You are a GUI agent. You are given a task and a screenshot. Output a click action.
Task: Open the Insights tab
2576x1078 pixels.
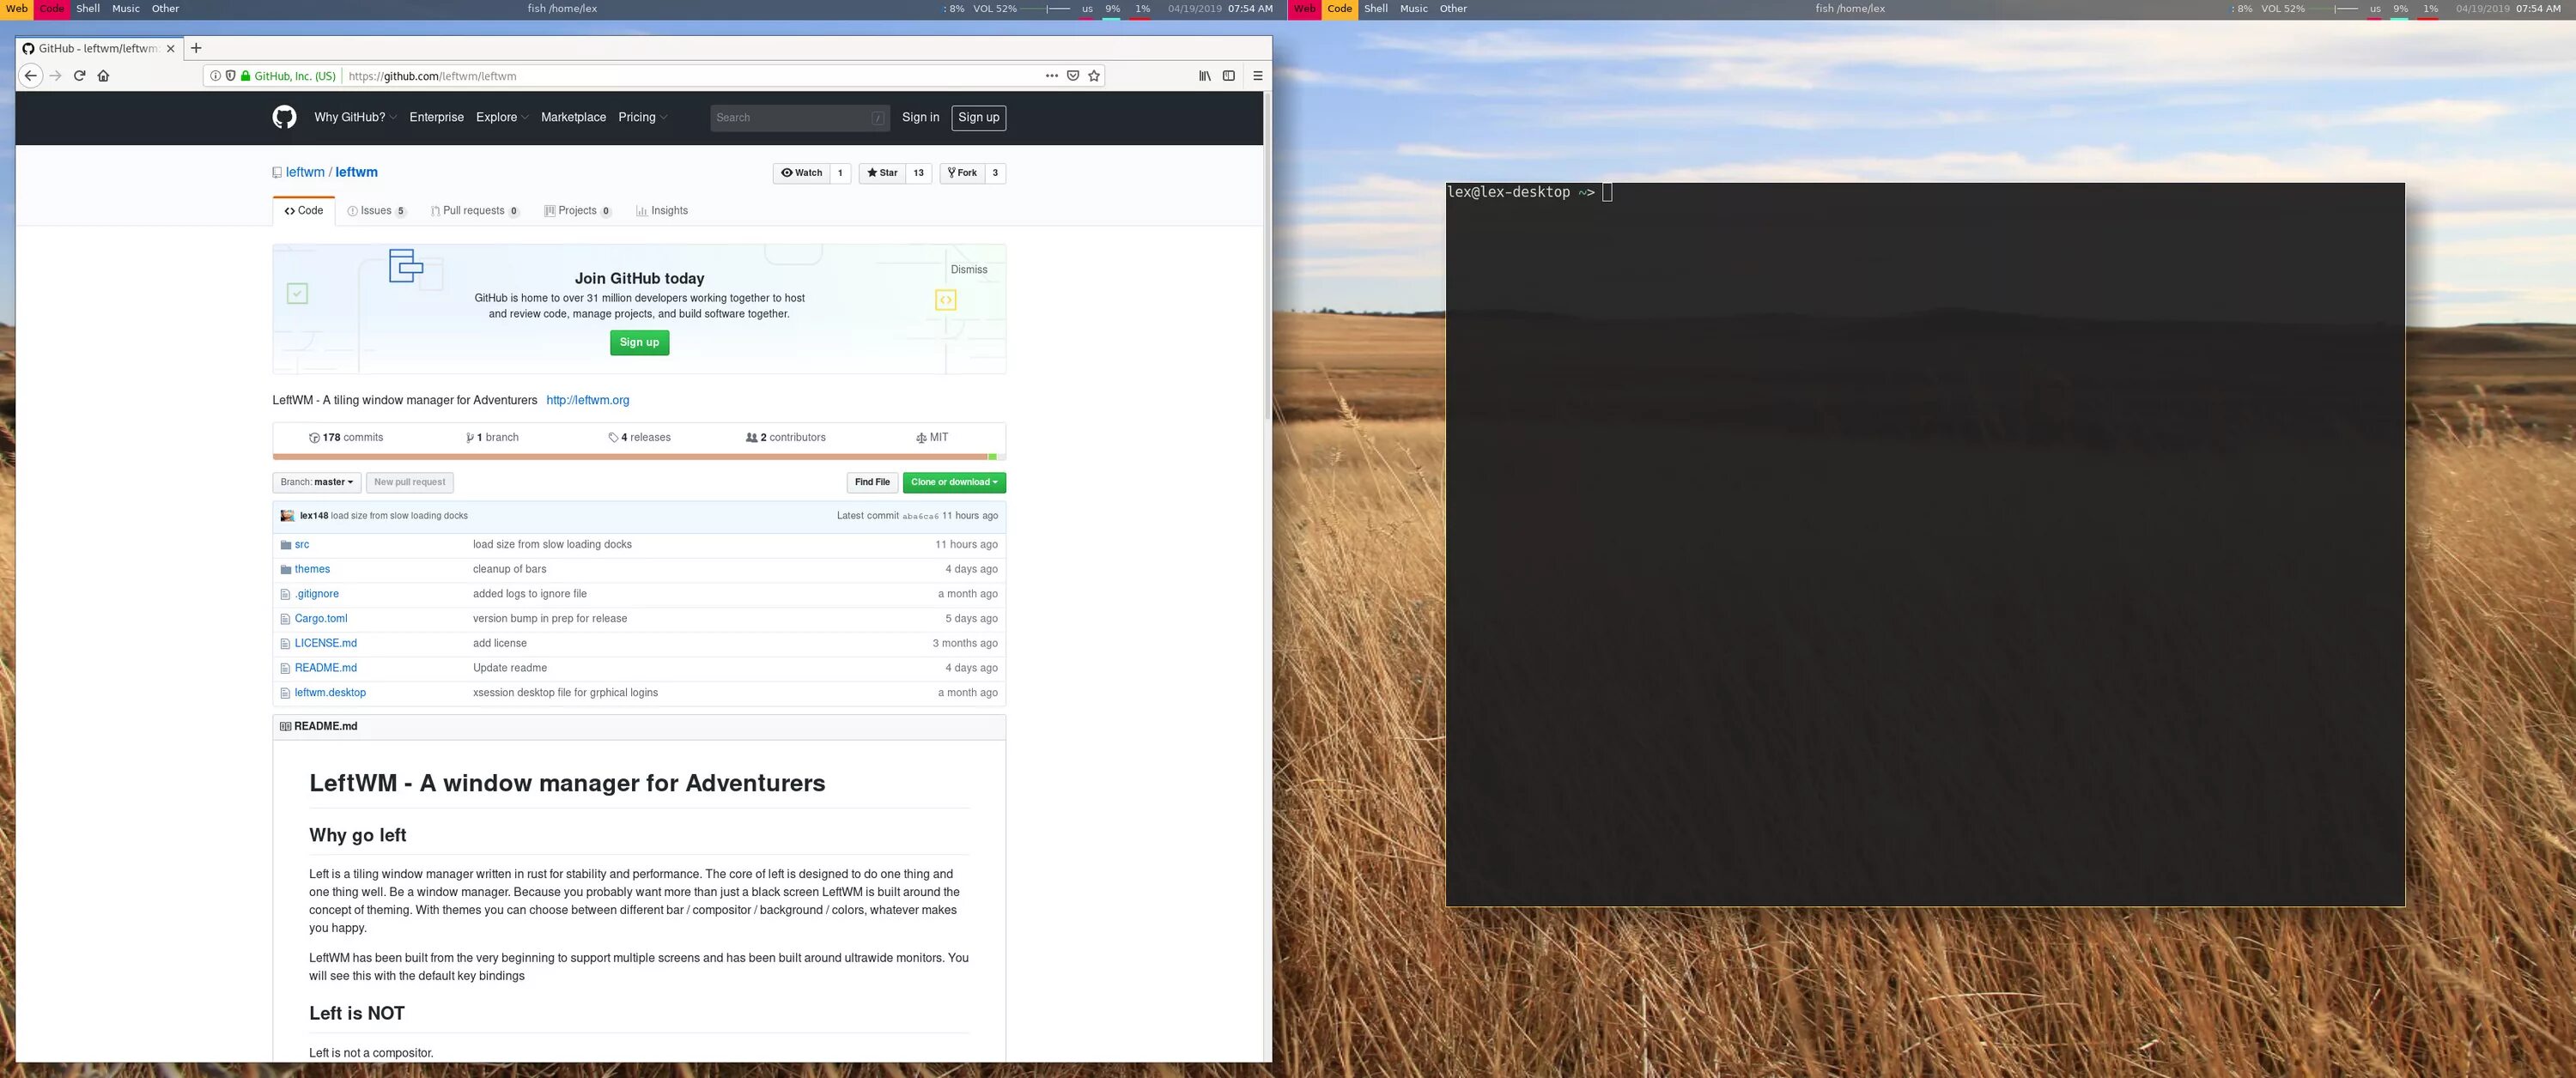point(662,211)
